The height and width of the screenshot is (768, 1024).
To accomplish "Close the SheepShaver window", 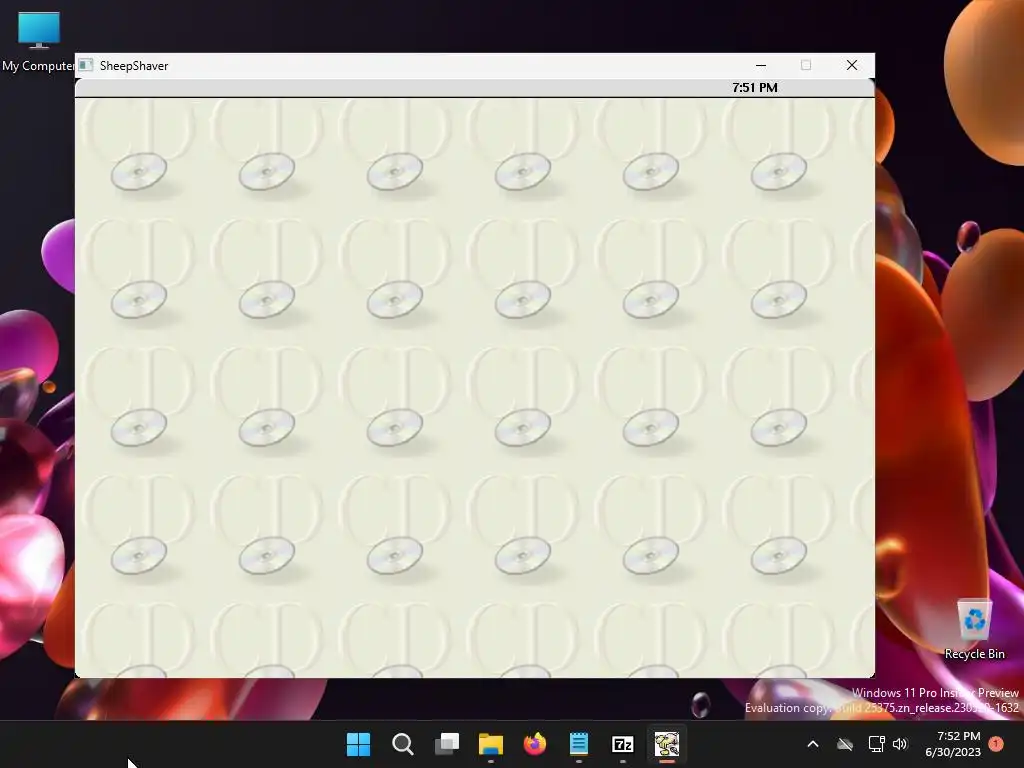I will 852,65.
